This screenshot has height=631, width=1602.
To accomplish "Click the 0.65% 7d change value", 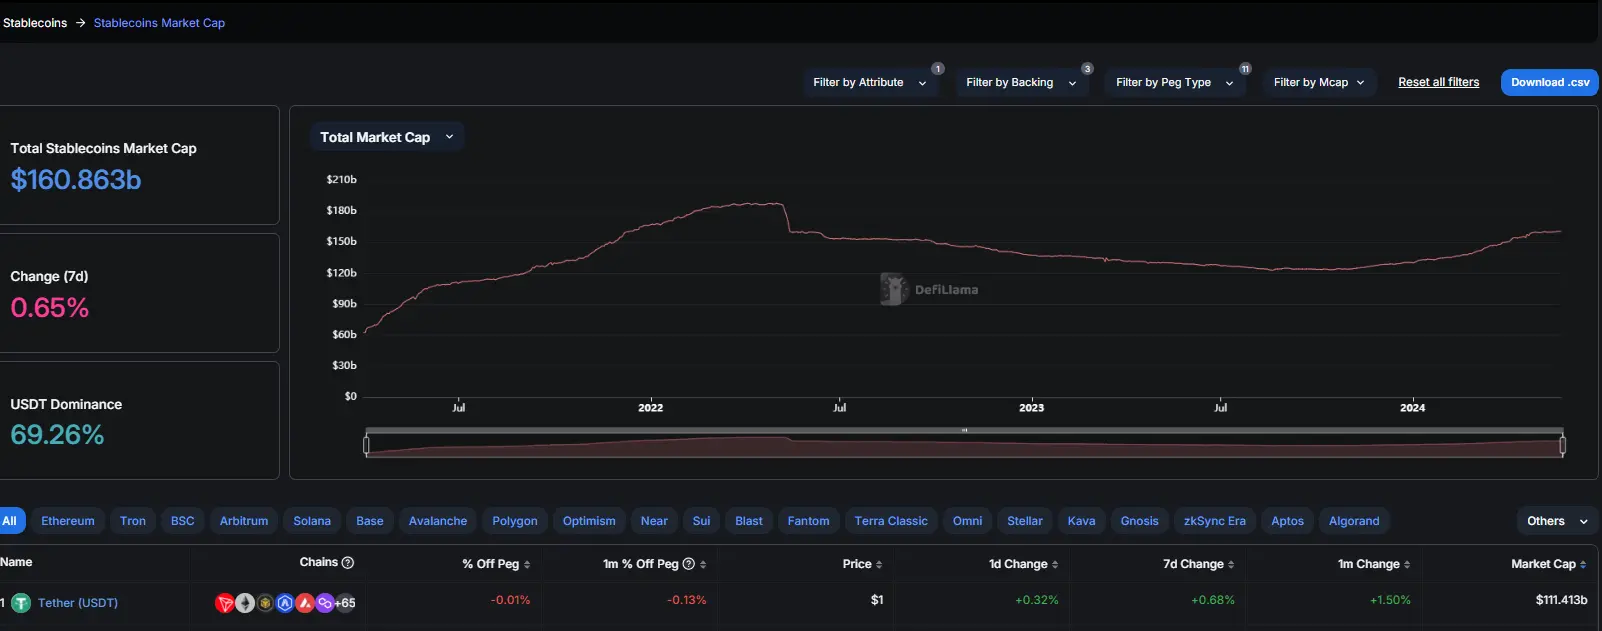I will pyautogui.click(x=50, y=308).
